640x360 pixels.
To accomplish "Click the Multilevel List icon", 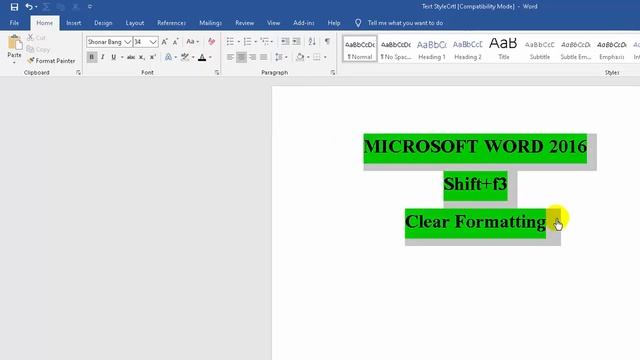I will click(264, 42).
